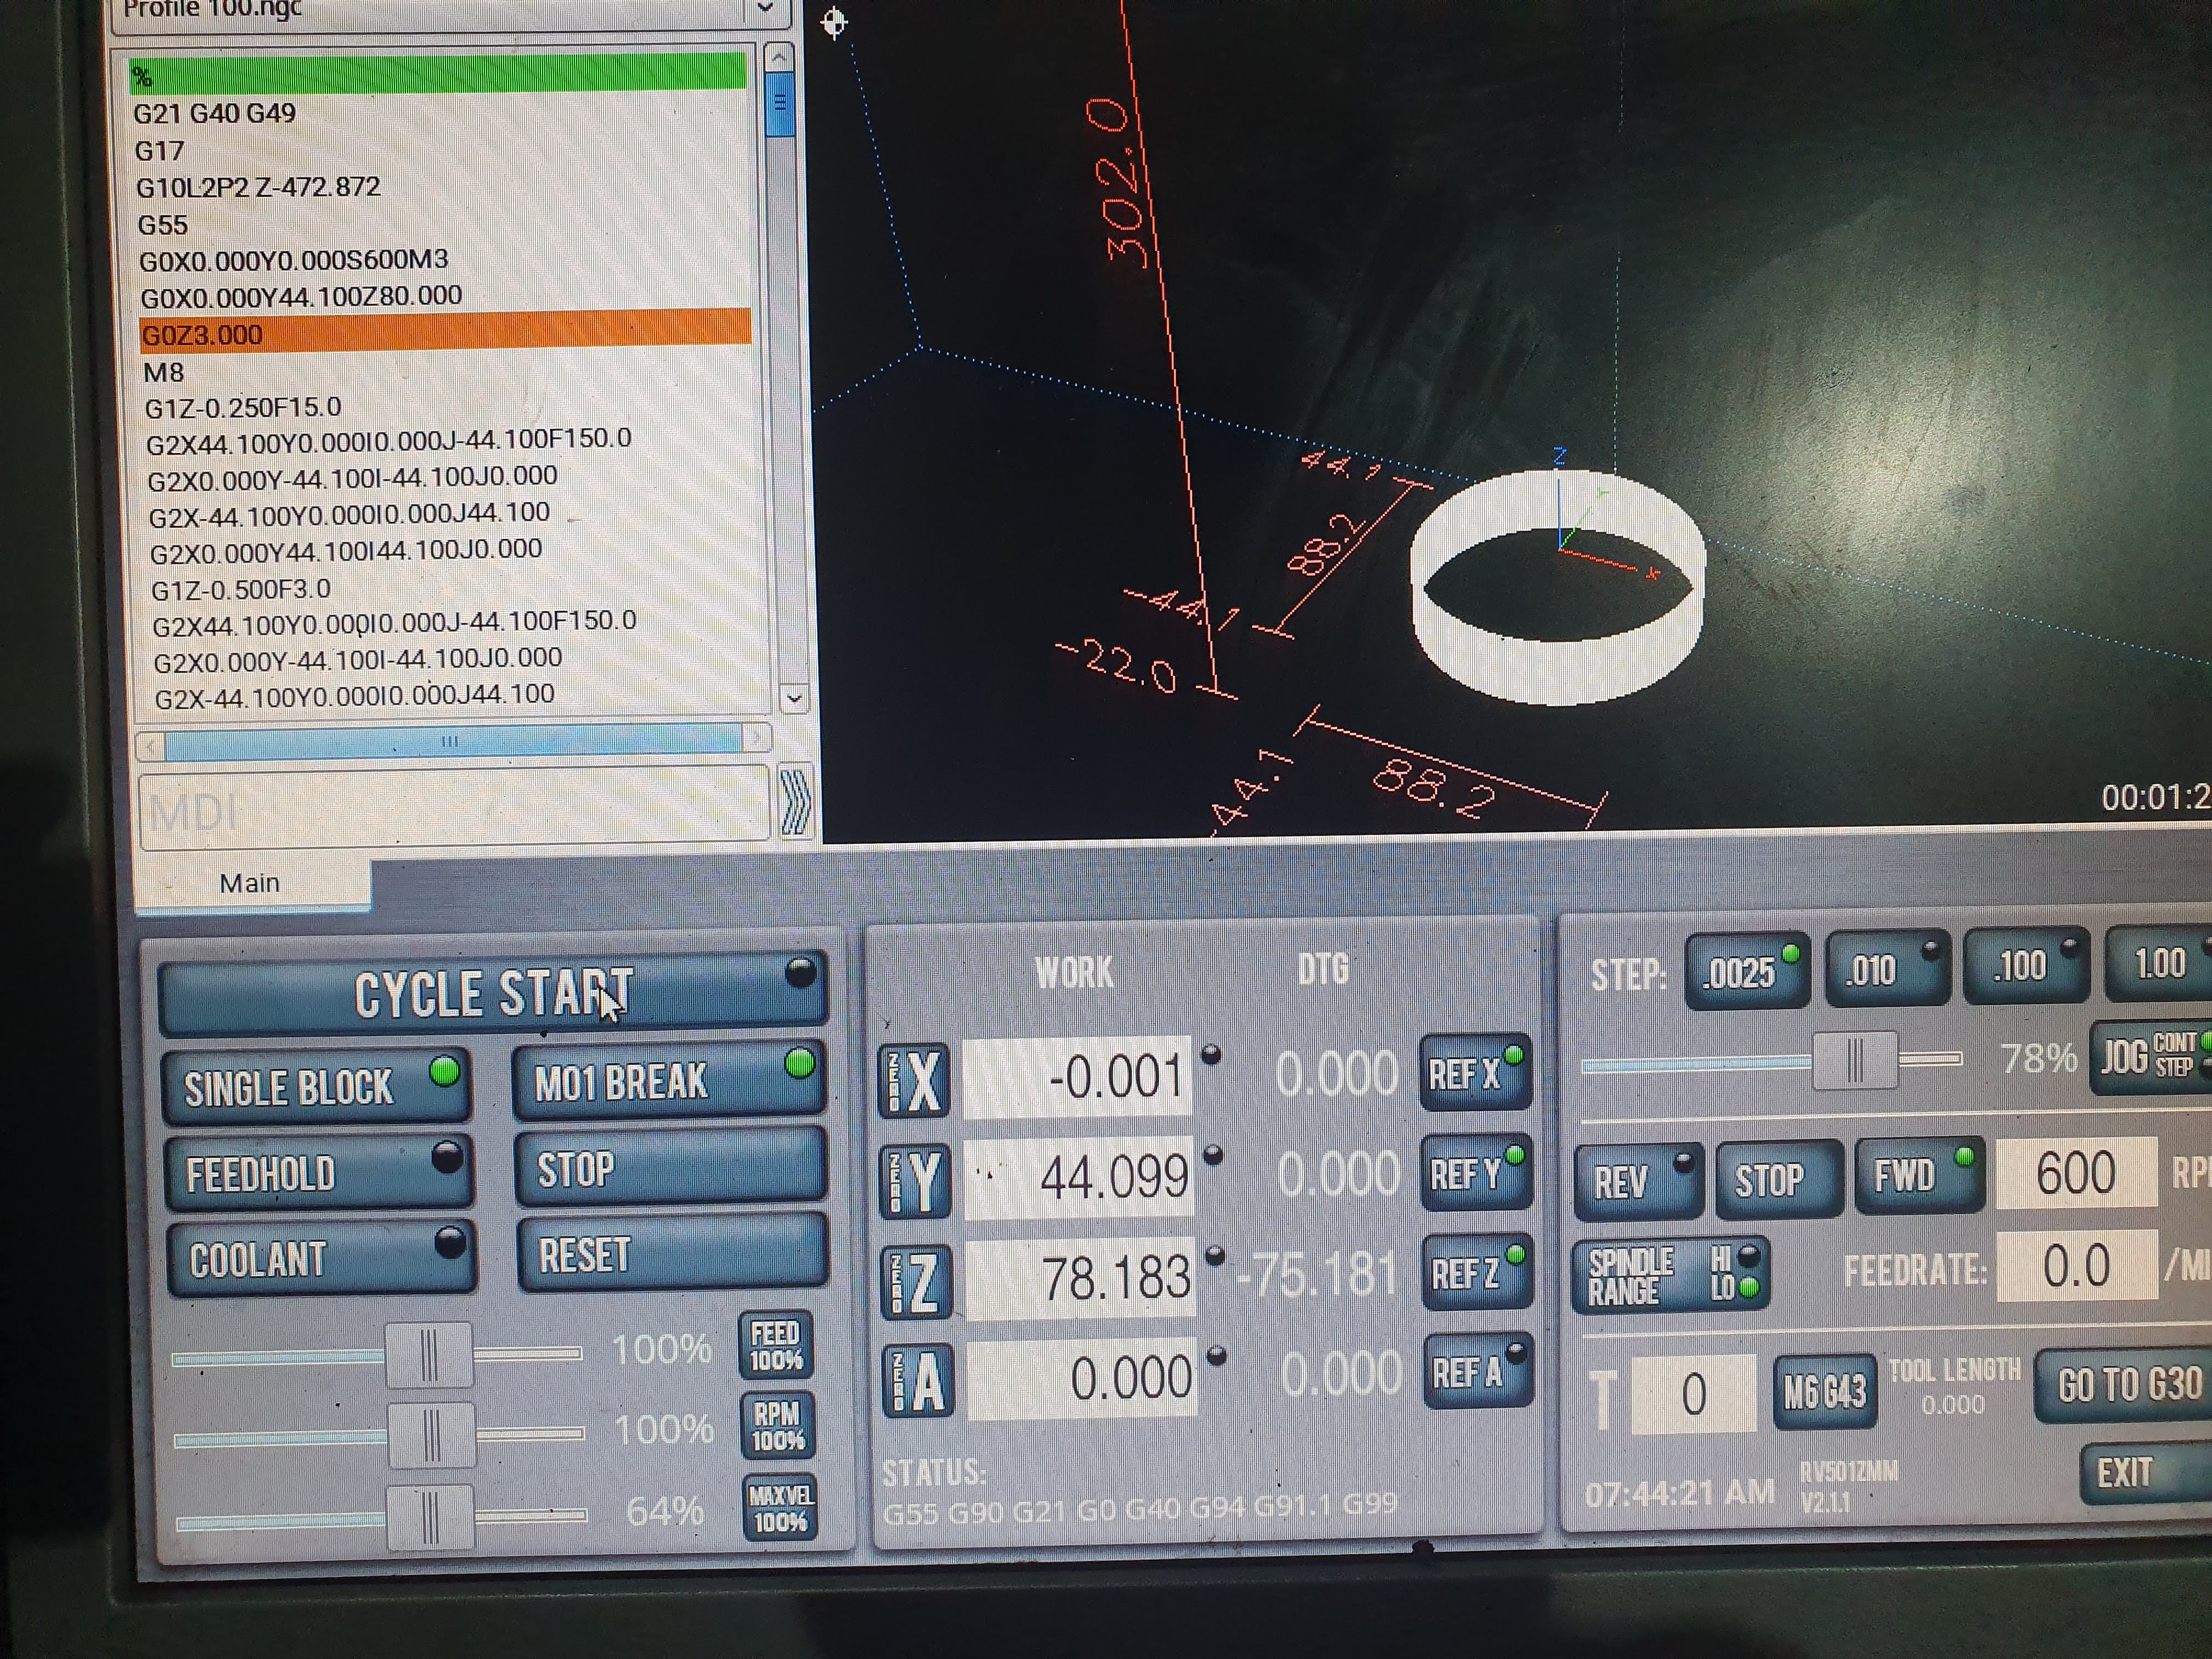Reset feed override with FEED 100% icon

coord(776,1346)
